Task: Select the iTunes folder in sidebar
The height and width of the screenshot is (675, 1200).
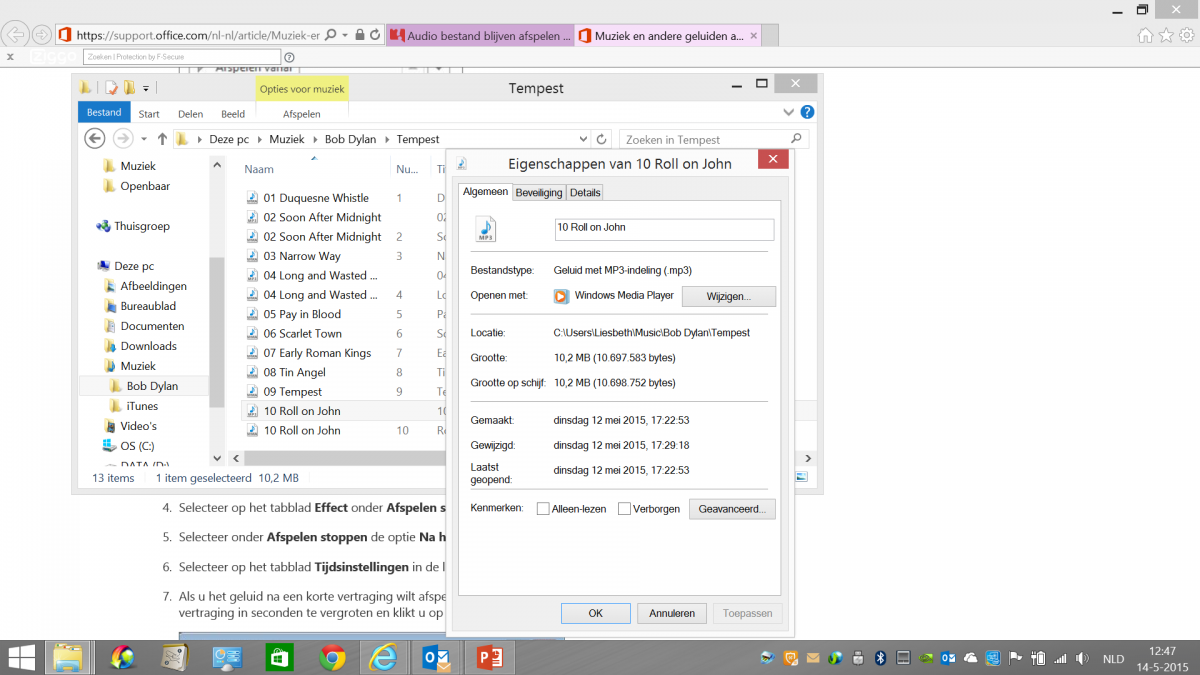Action: point(141,406)
